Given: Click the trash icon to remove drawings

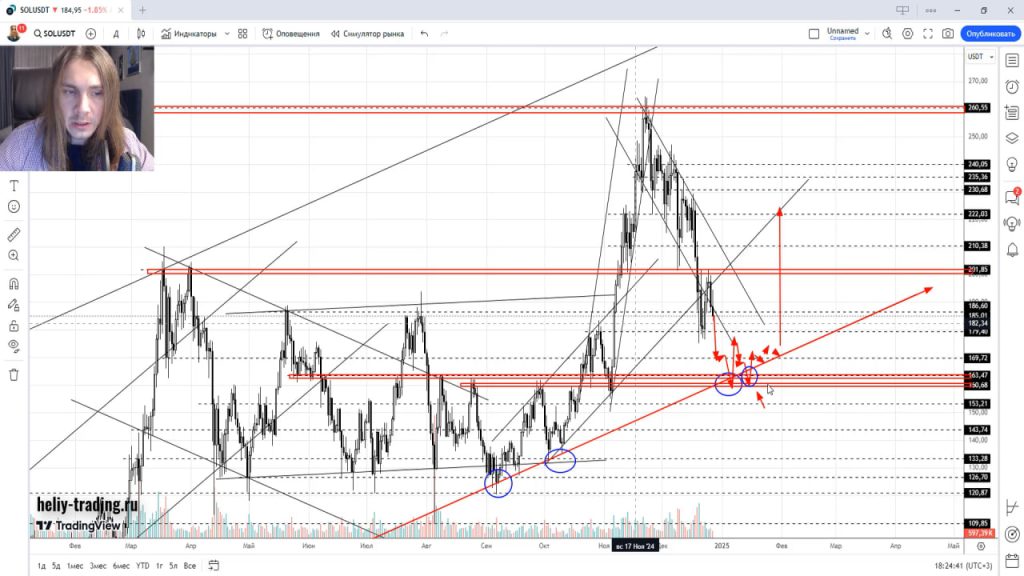Looking at the screenshot, I should [x=14, y=375].
